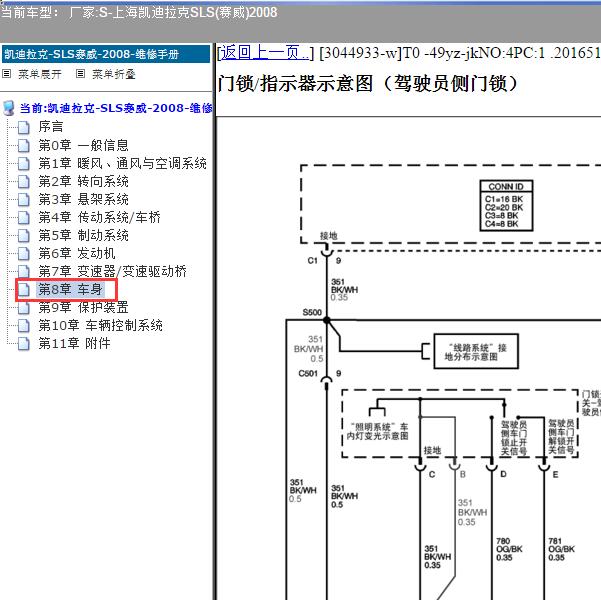Image resolution: width=601 pixels, height=600 pixels.
Task: Expand all menus with 菜单展开
Action: tap(39, 74)
